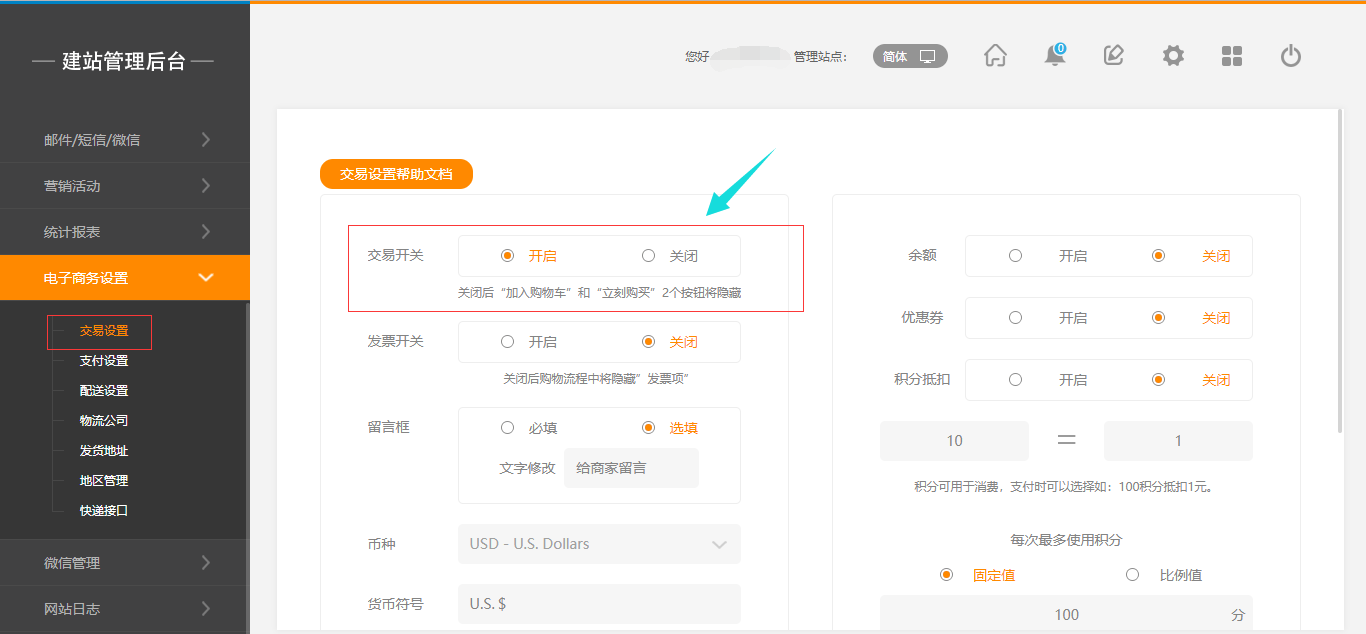Viewport: 1366px width, 634px height.
Task: Choose 比例值 radio option
Action: coord(1133,575)
